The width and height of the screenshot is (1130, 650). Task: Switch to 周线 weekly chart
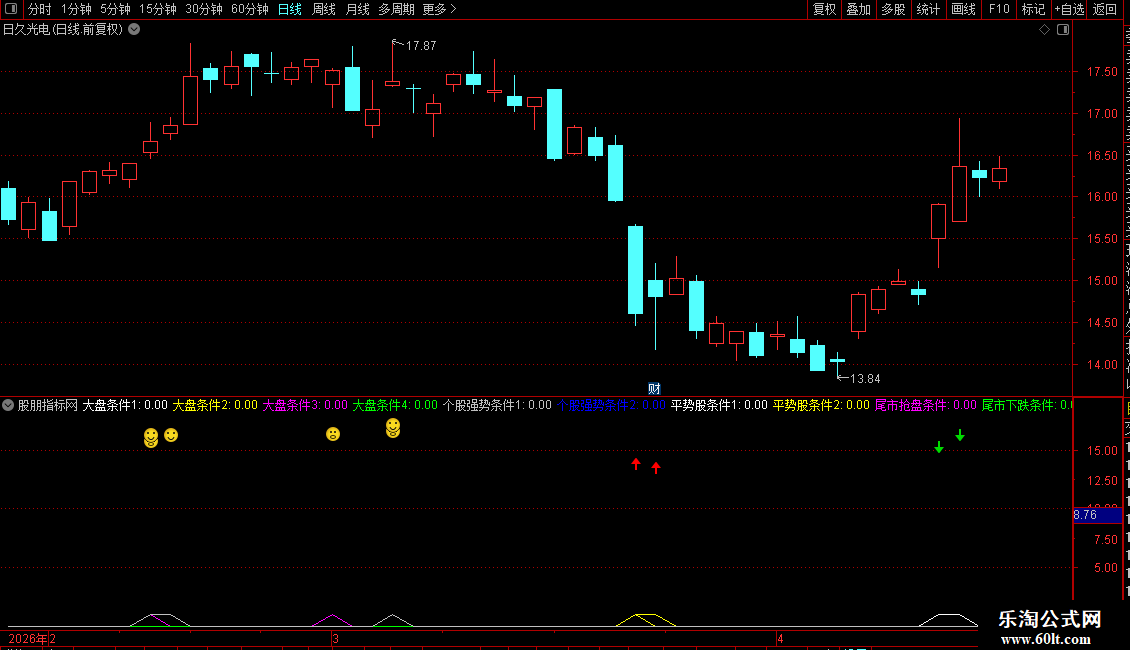pos(324,9)
